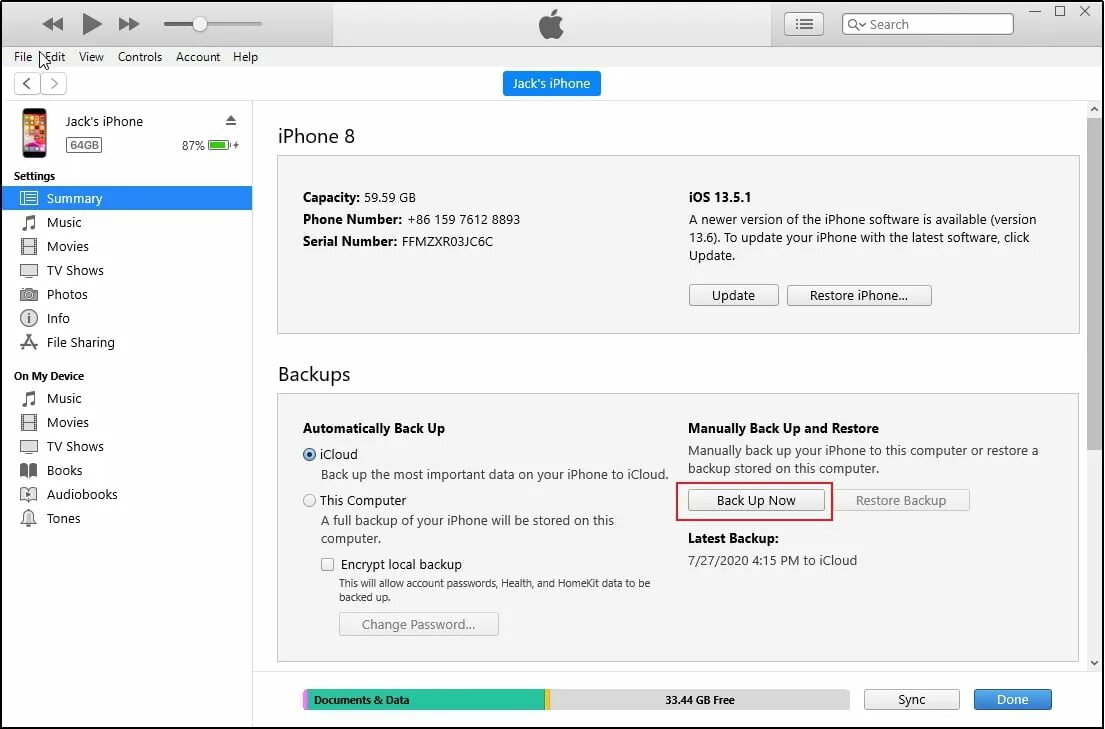1105x729 pixels.
Task: Open Music icon under On My Device
Action: click(x=29, y=399)
